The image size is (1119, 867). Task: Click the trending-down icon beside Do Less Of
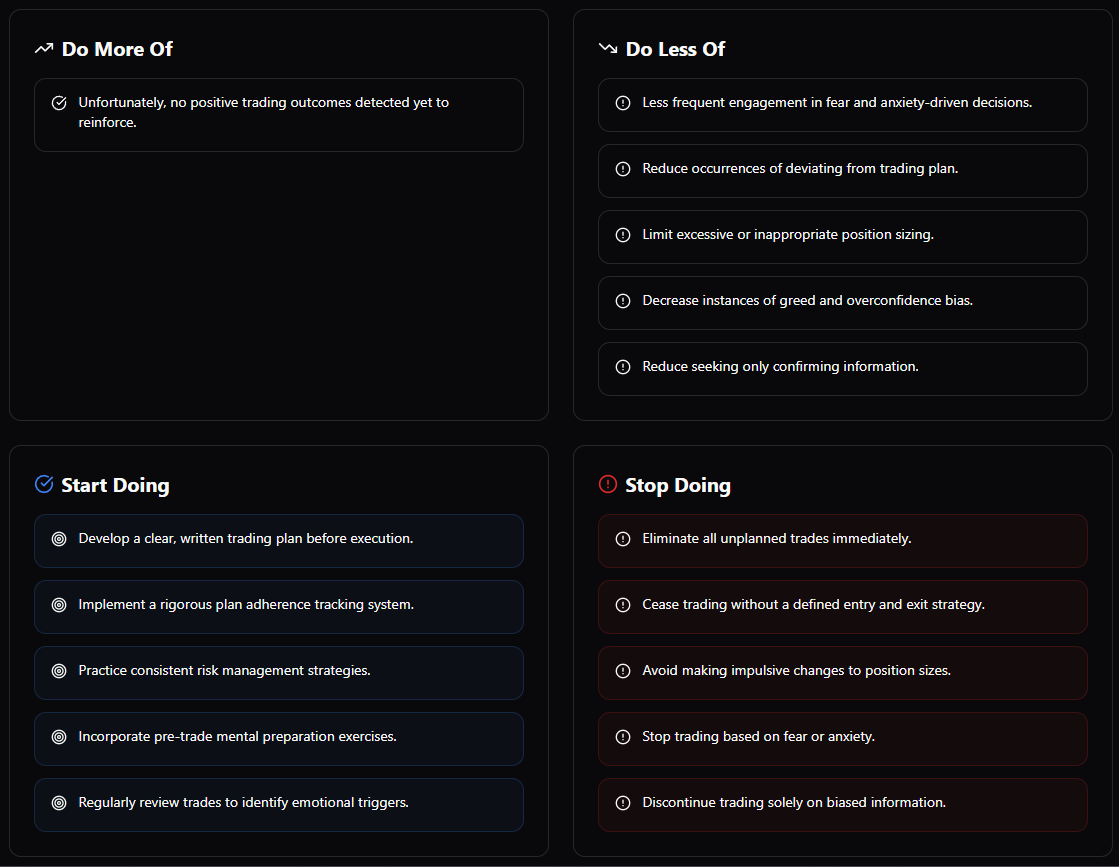coord(607,49)
